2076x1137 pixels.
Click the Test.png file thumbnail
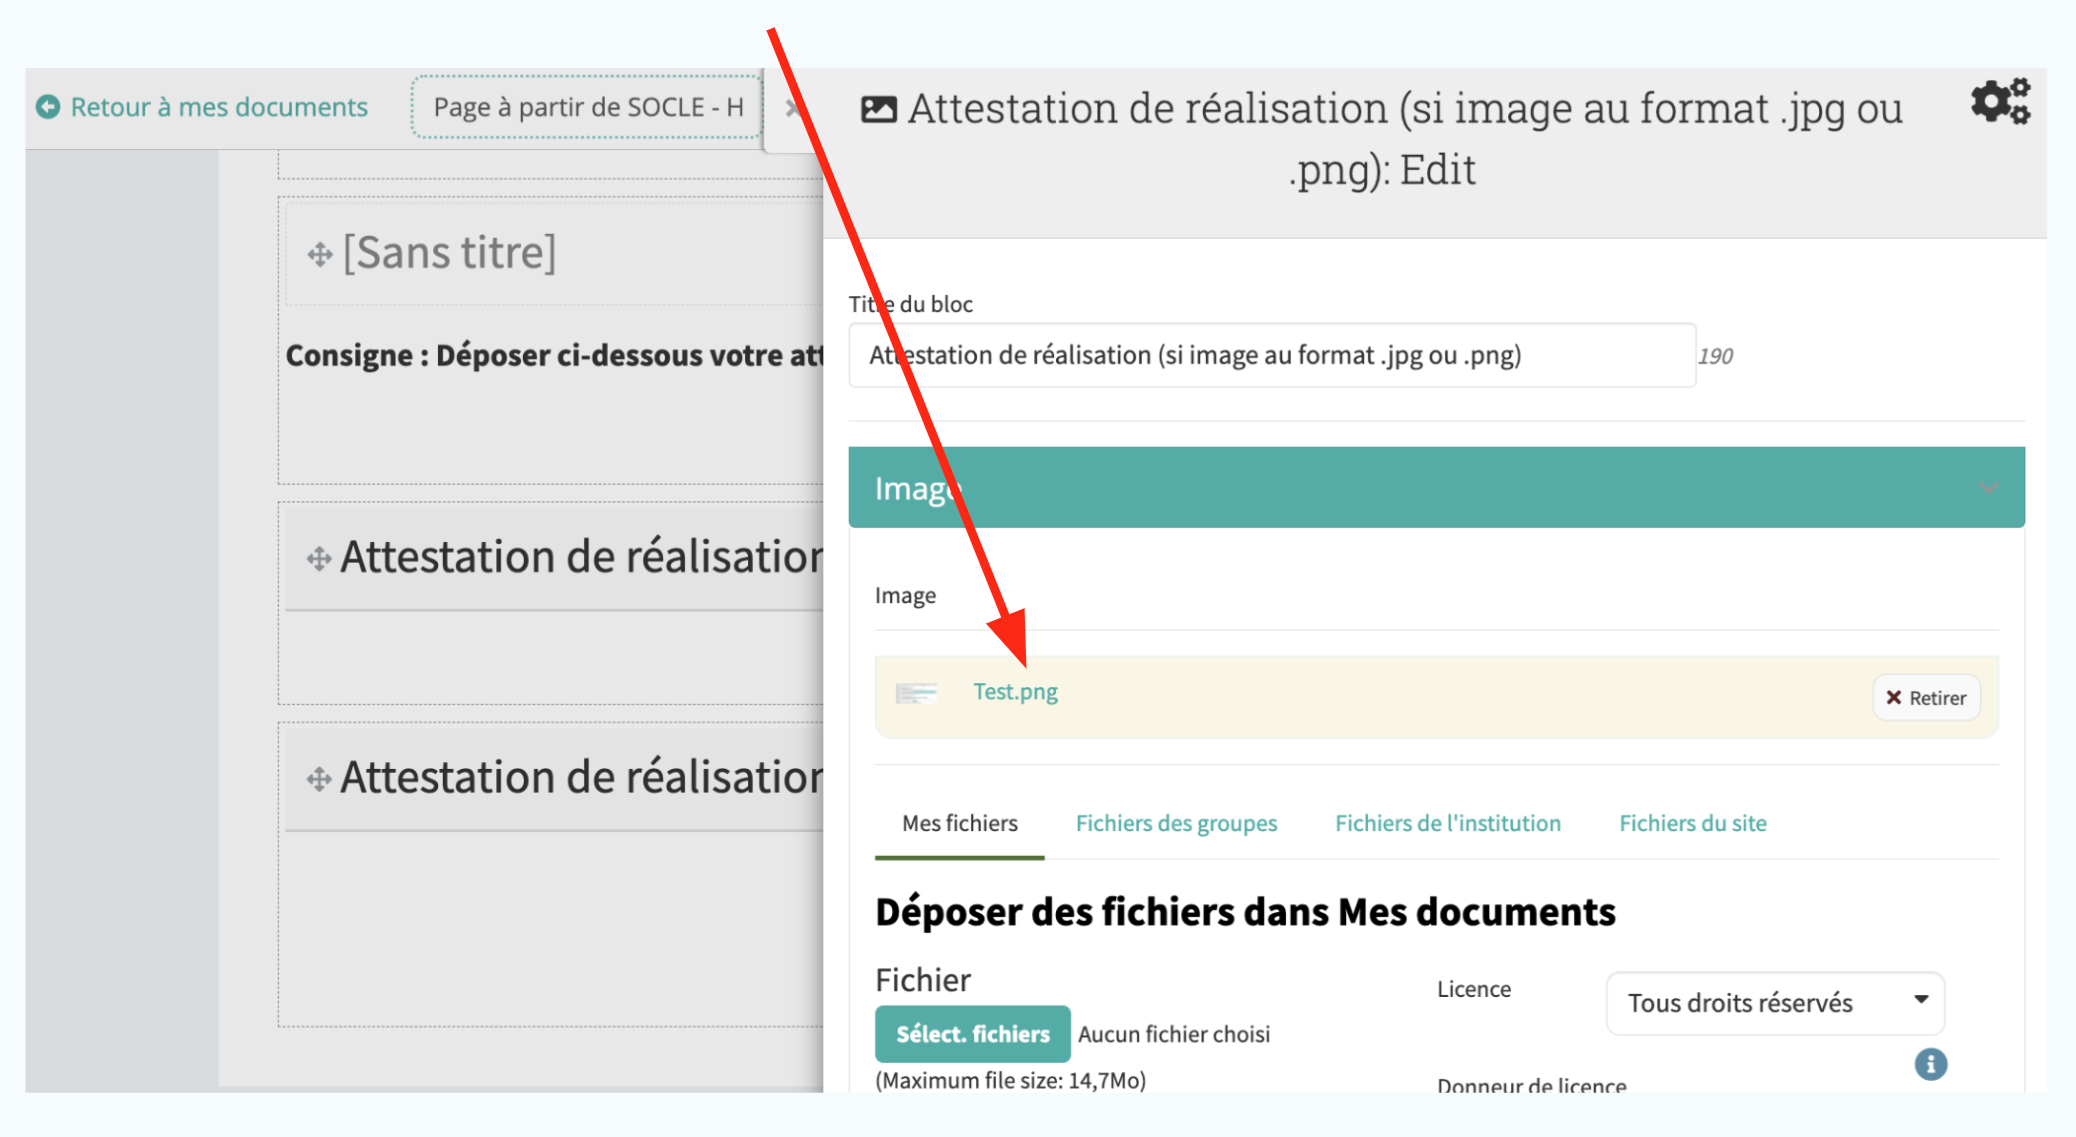(916, 693)
